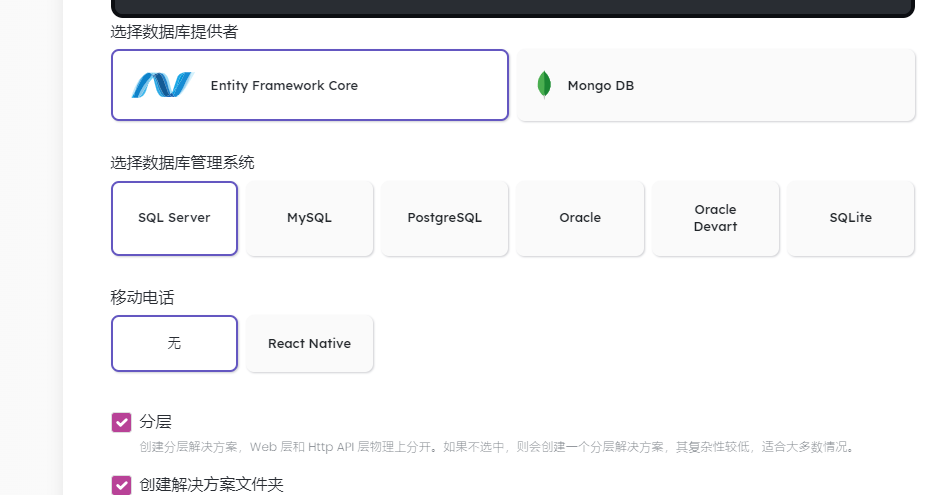Toggle the 创建解决方案文件夹 checkbox
The image size is (925, 495).
click(x=122, y=485)
